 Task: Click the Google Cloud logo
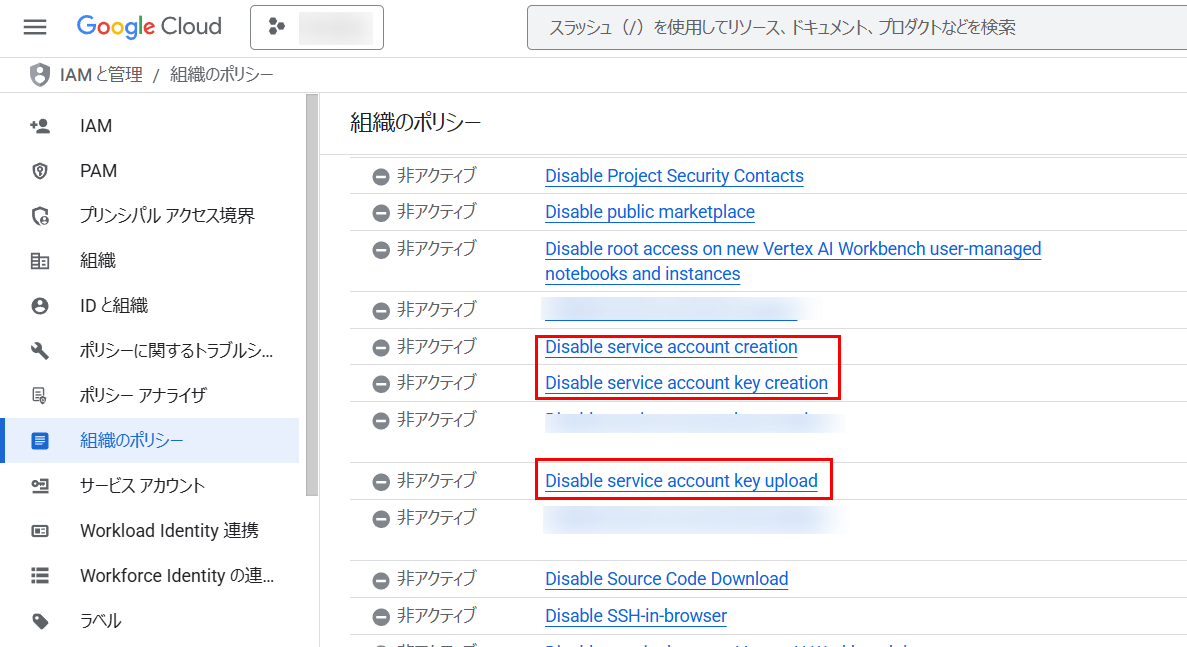(149, 27)
